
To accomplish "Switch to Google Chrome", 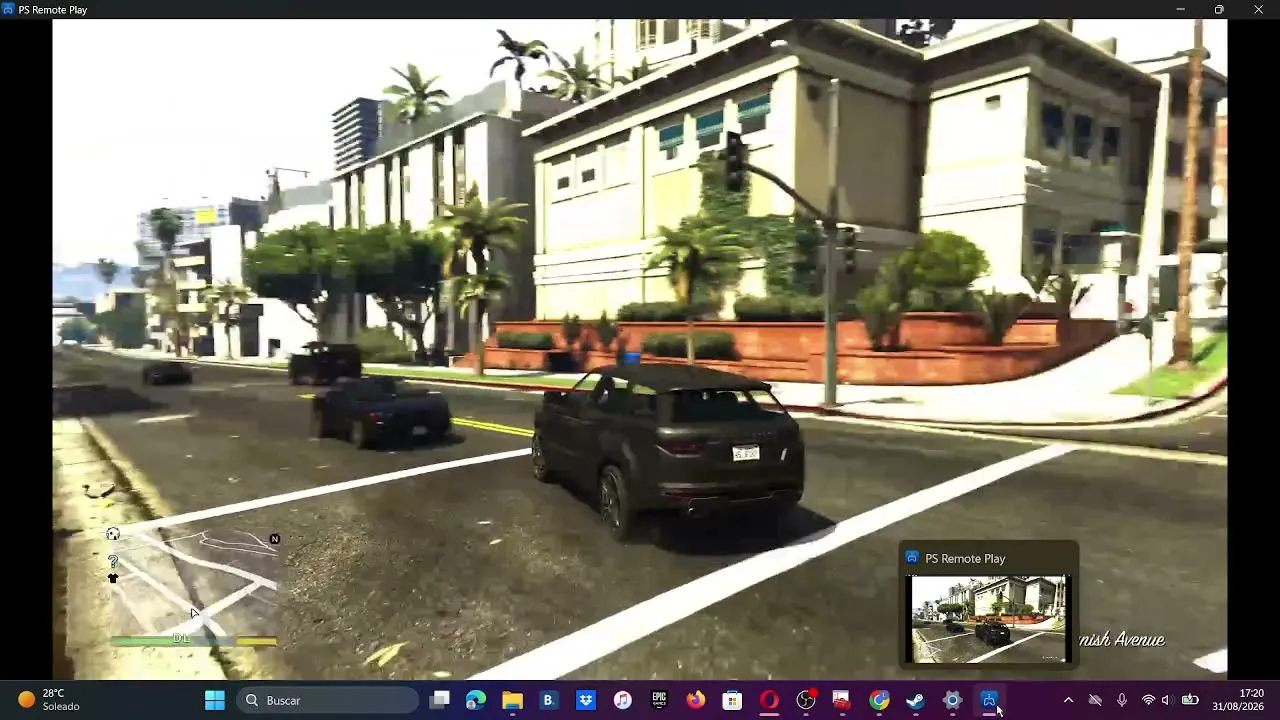I will (x=879, y=700).
